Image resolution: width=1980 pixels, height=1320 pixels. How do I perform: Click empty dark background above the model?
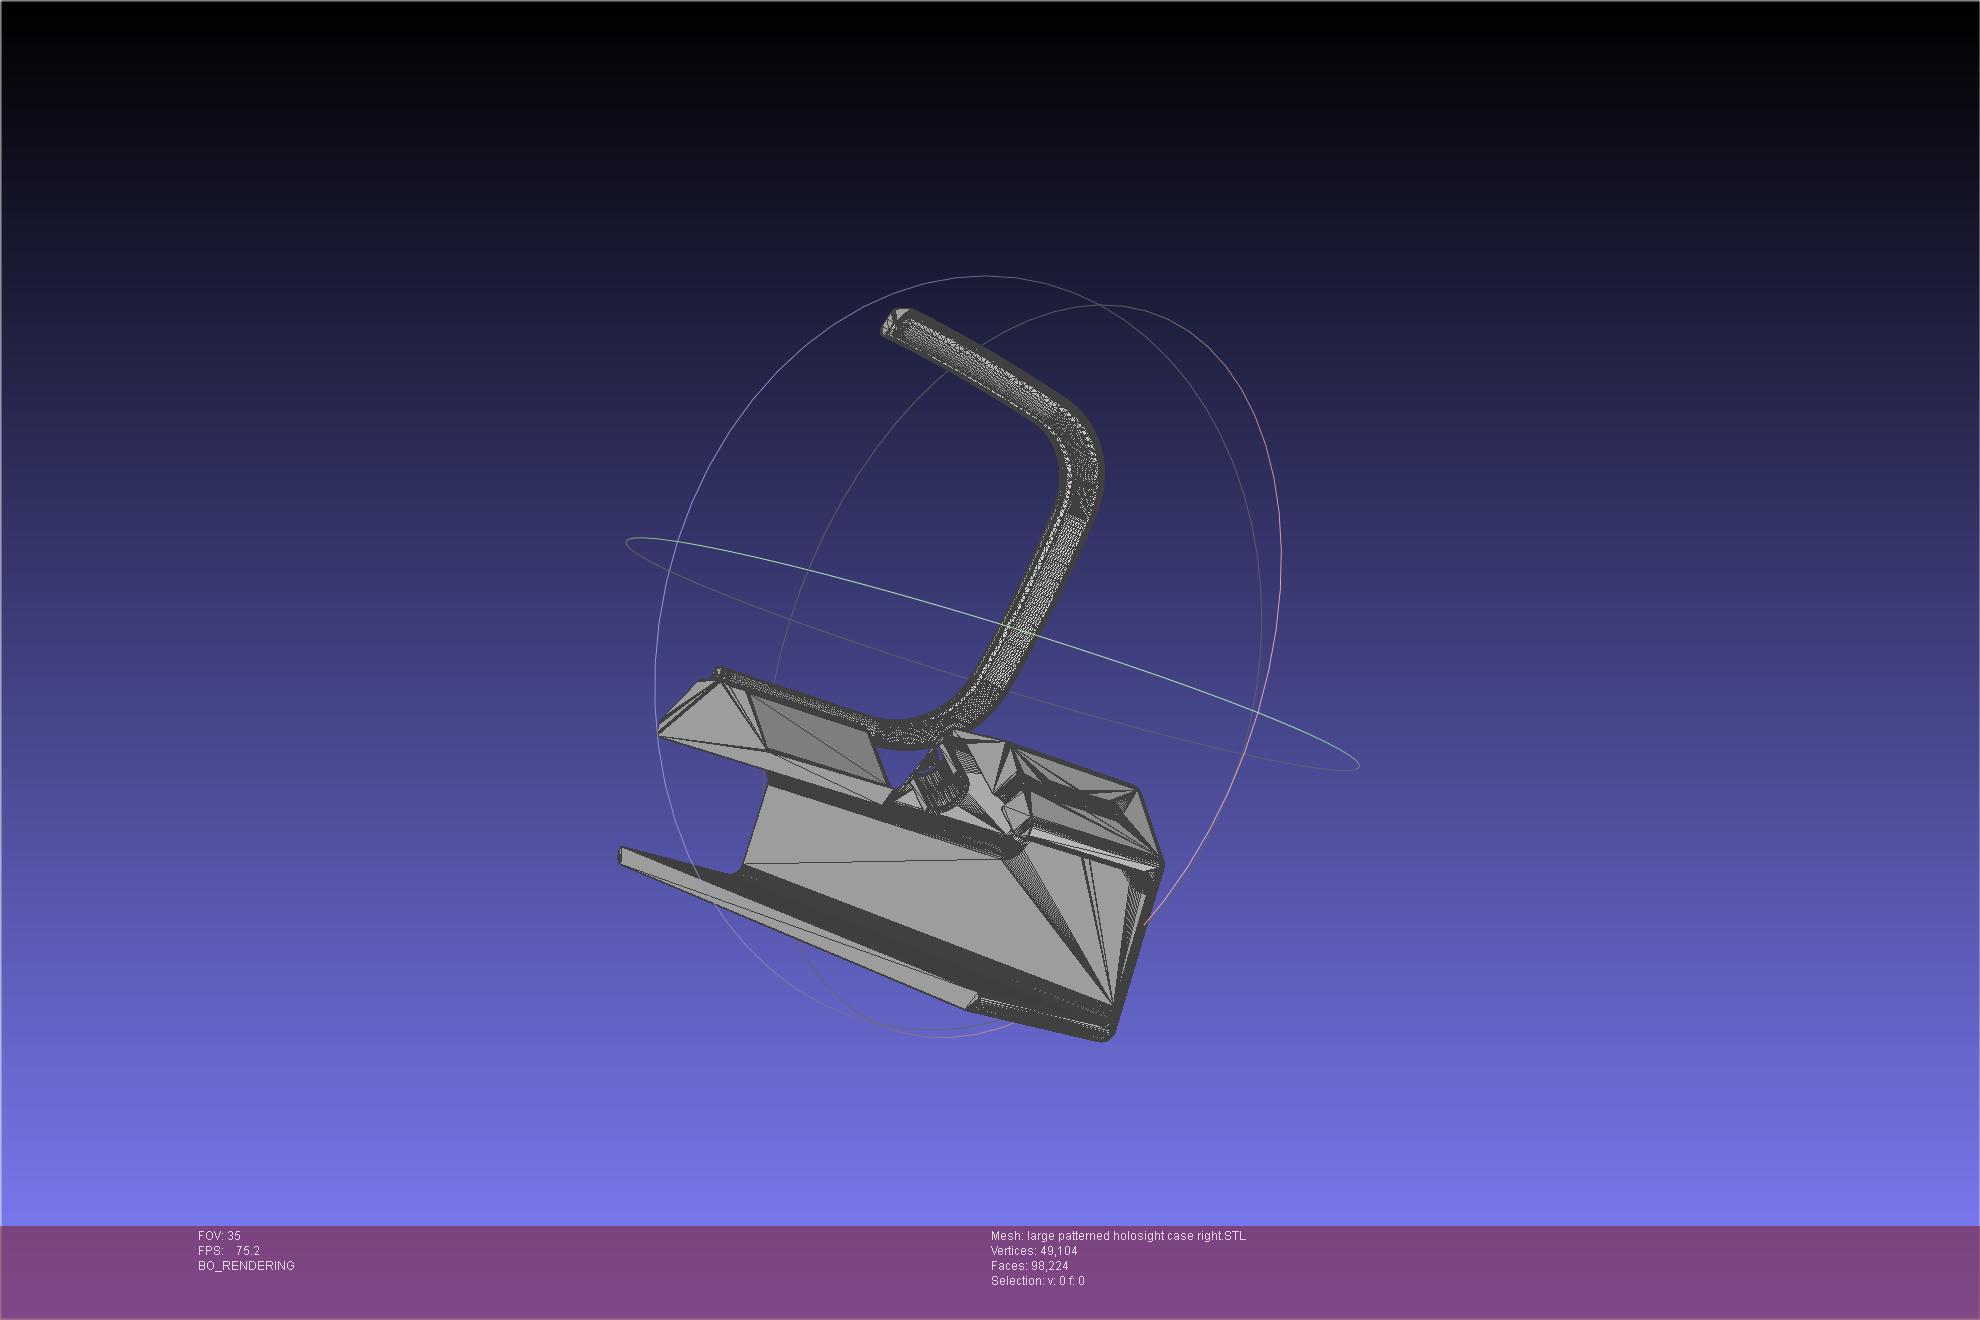(990, 130)
